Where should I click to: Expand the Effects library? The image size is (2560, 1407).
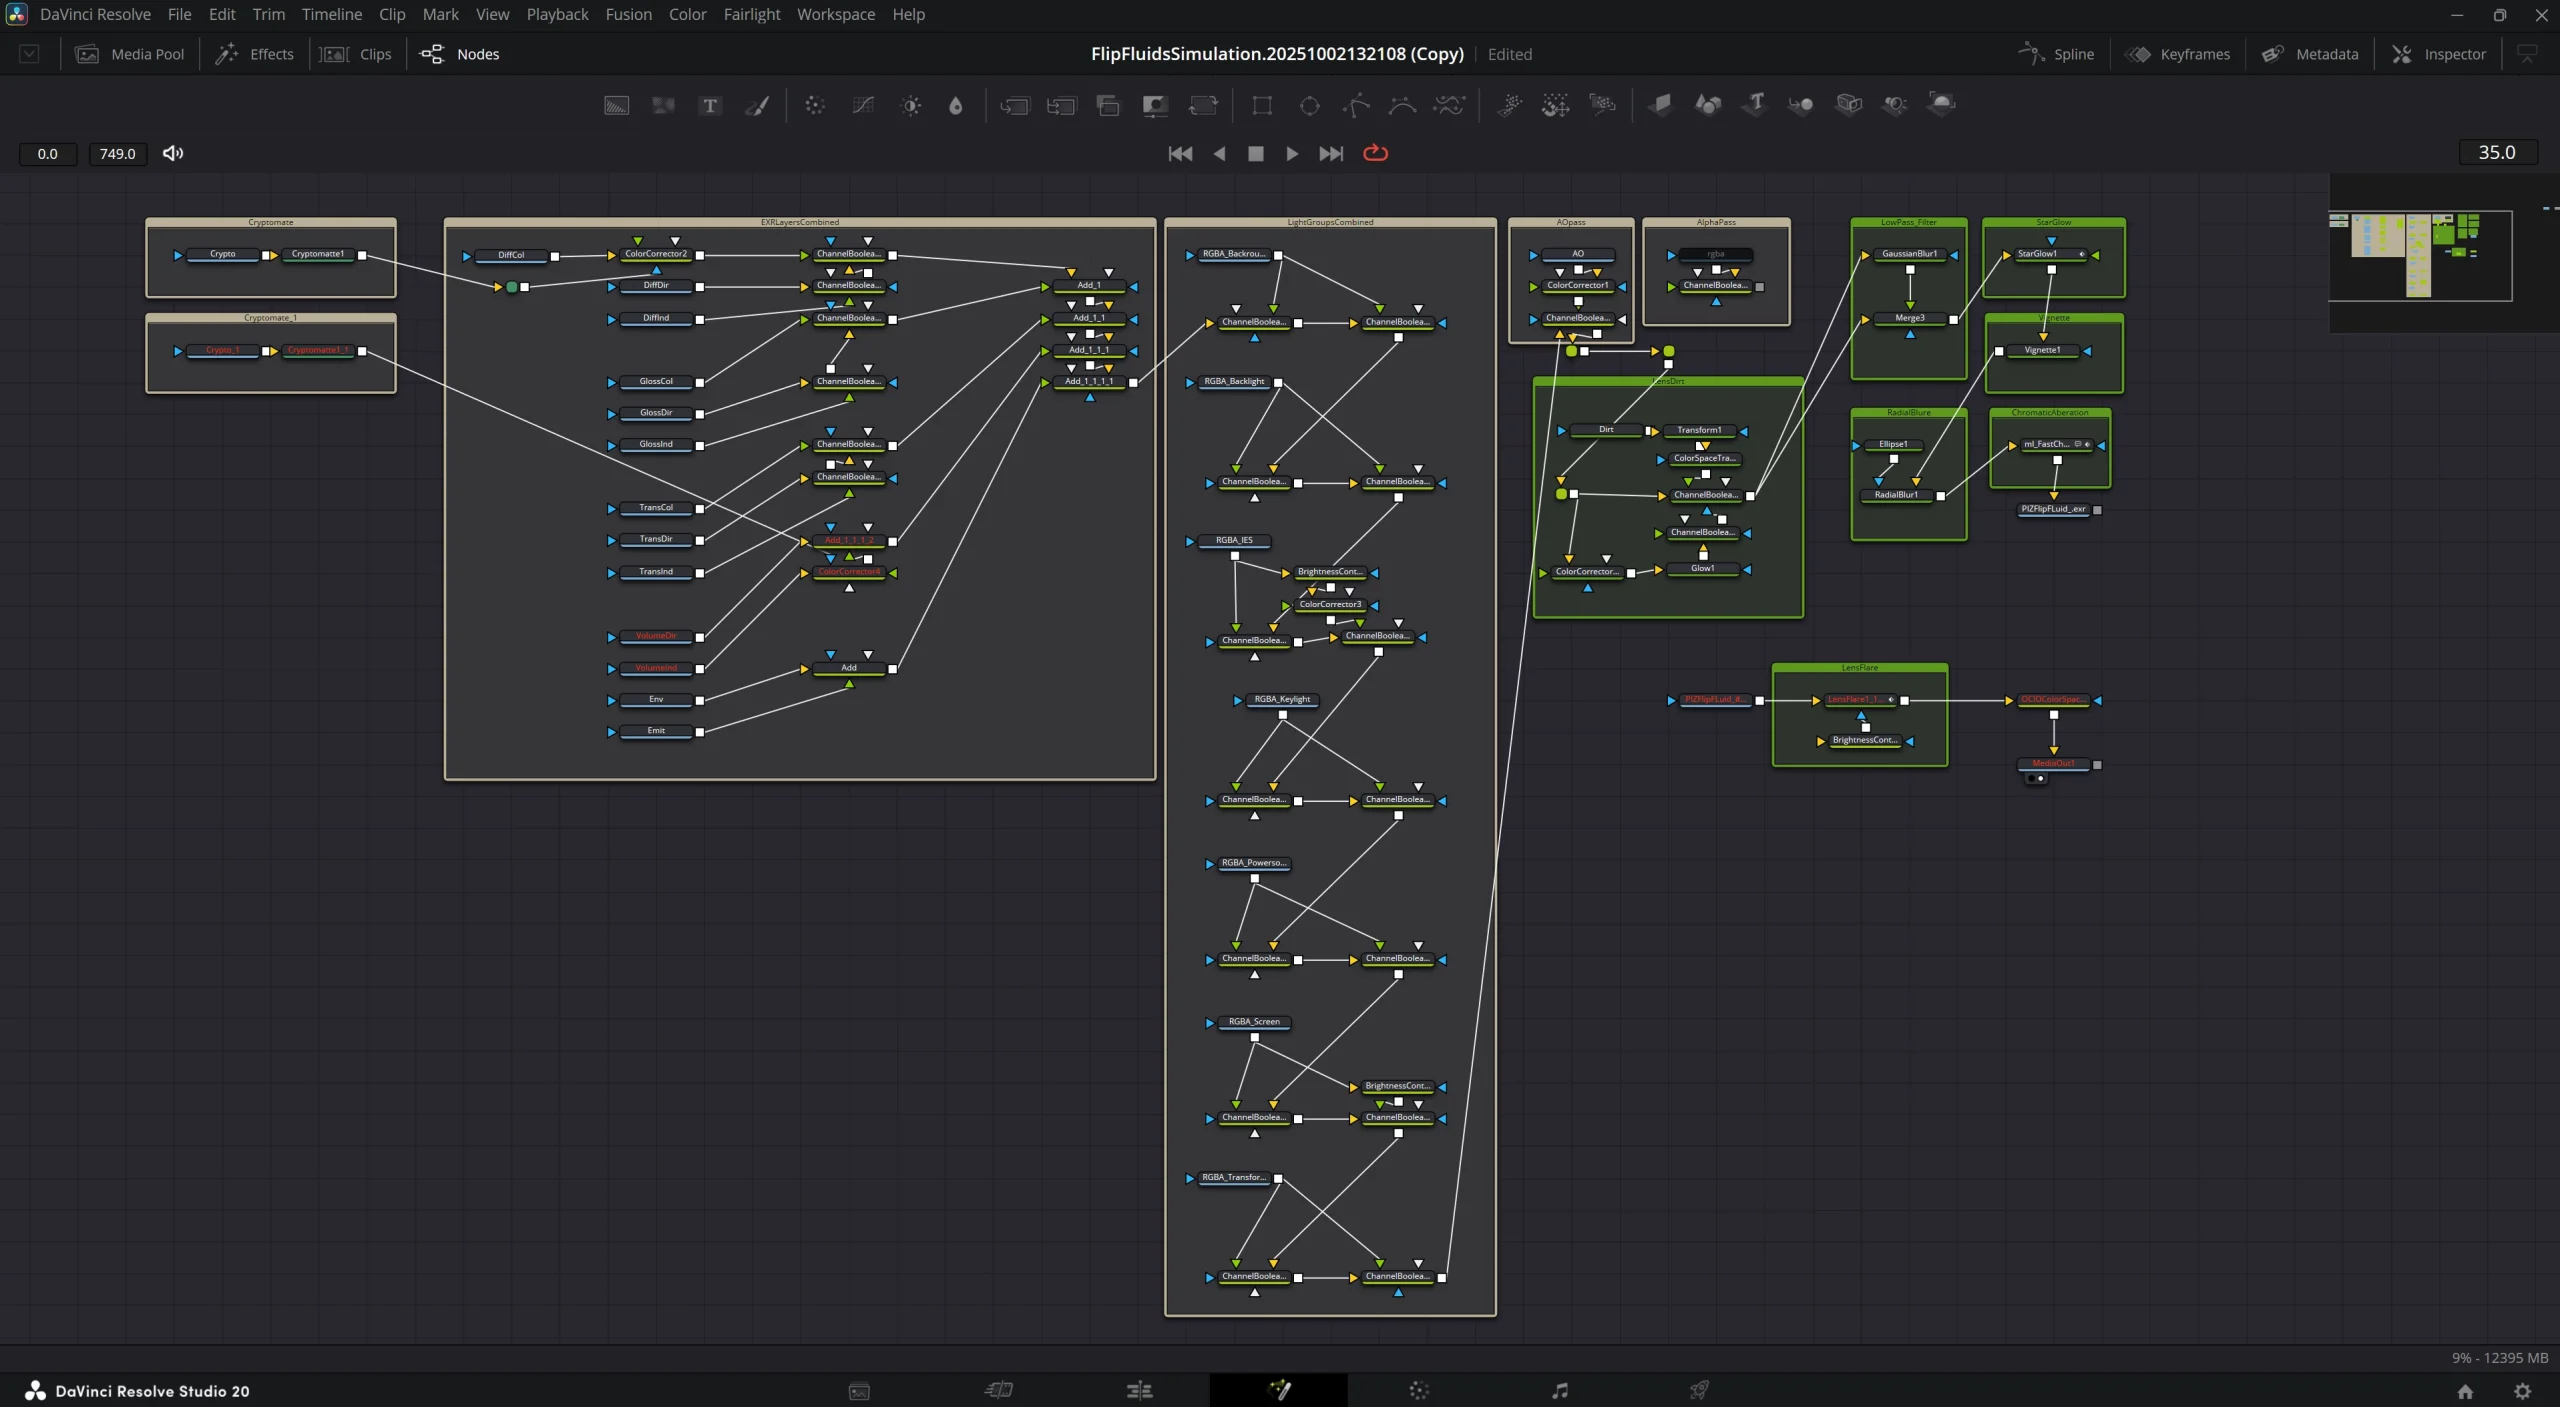coord(255,54)
